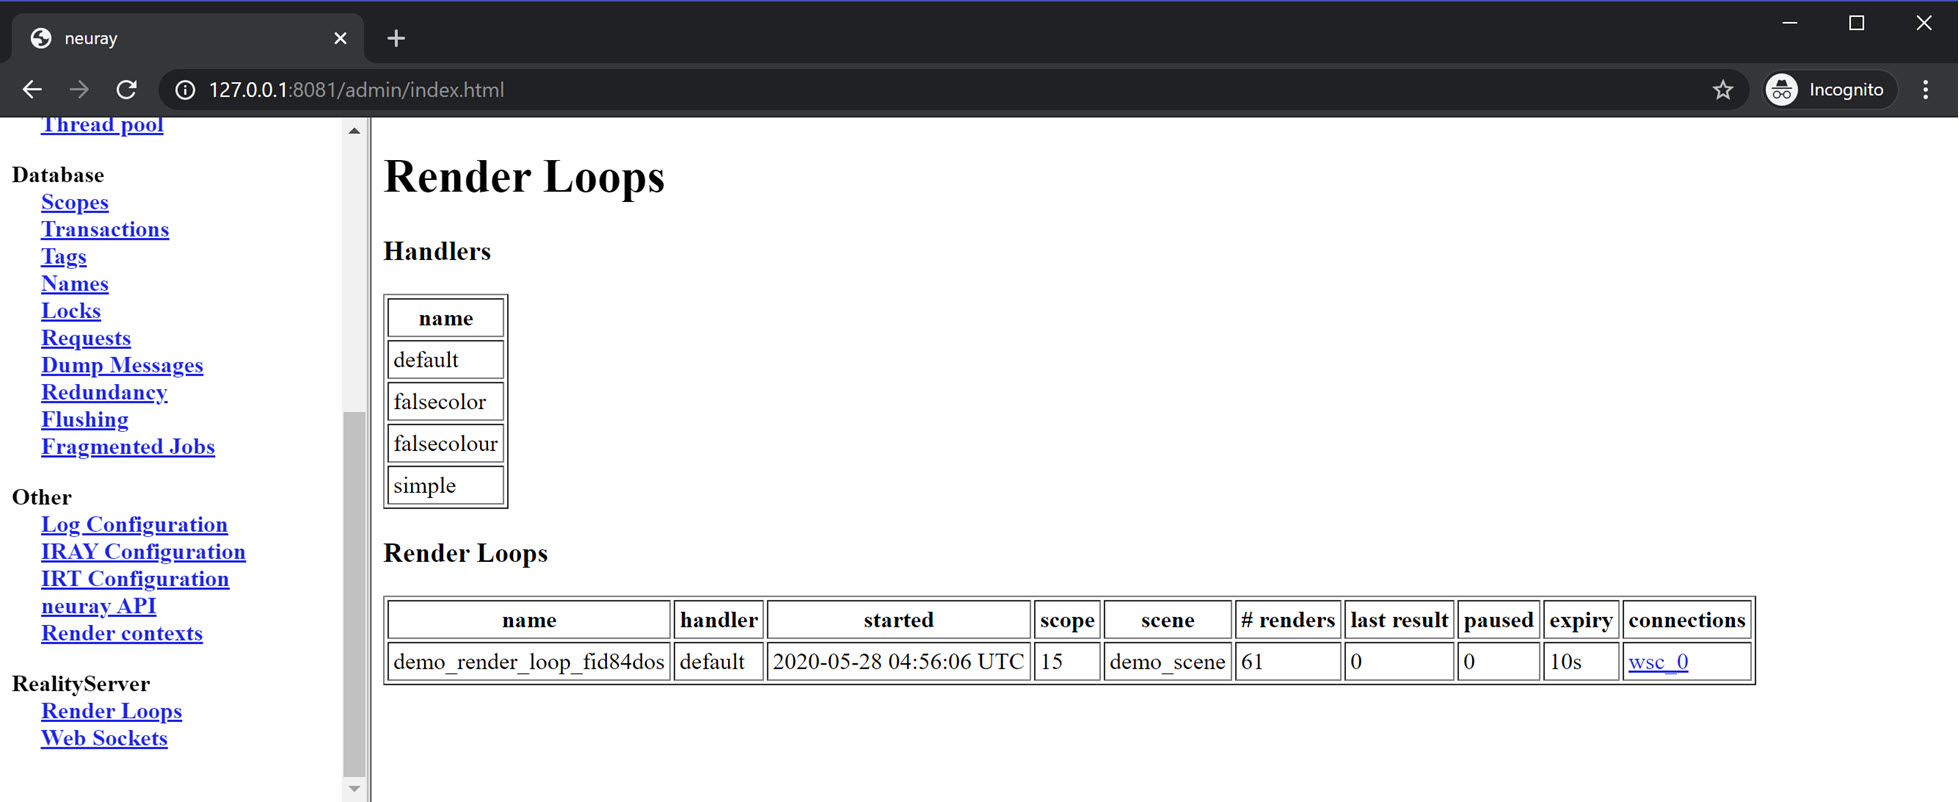Click the browser forward arrow
The height and width of the screenshot is (802, 1959).
point(79,90)
